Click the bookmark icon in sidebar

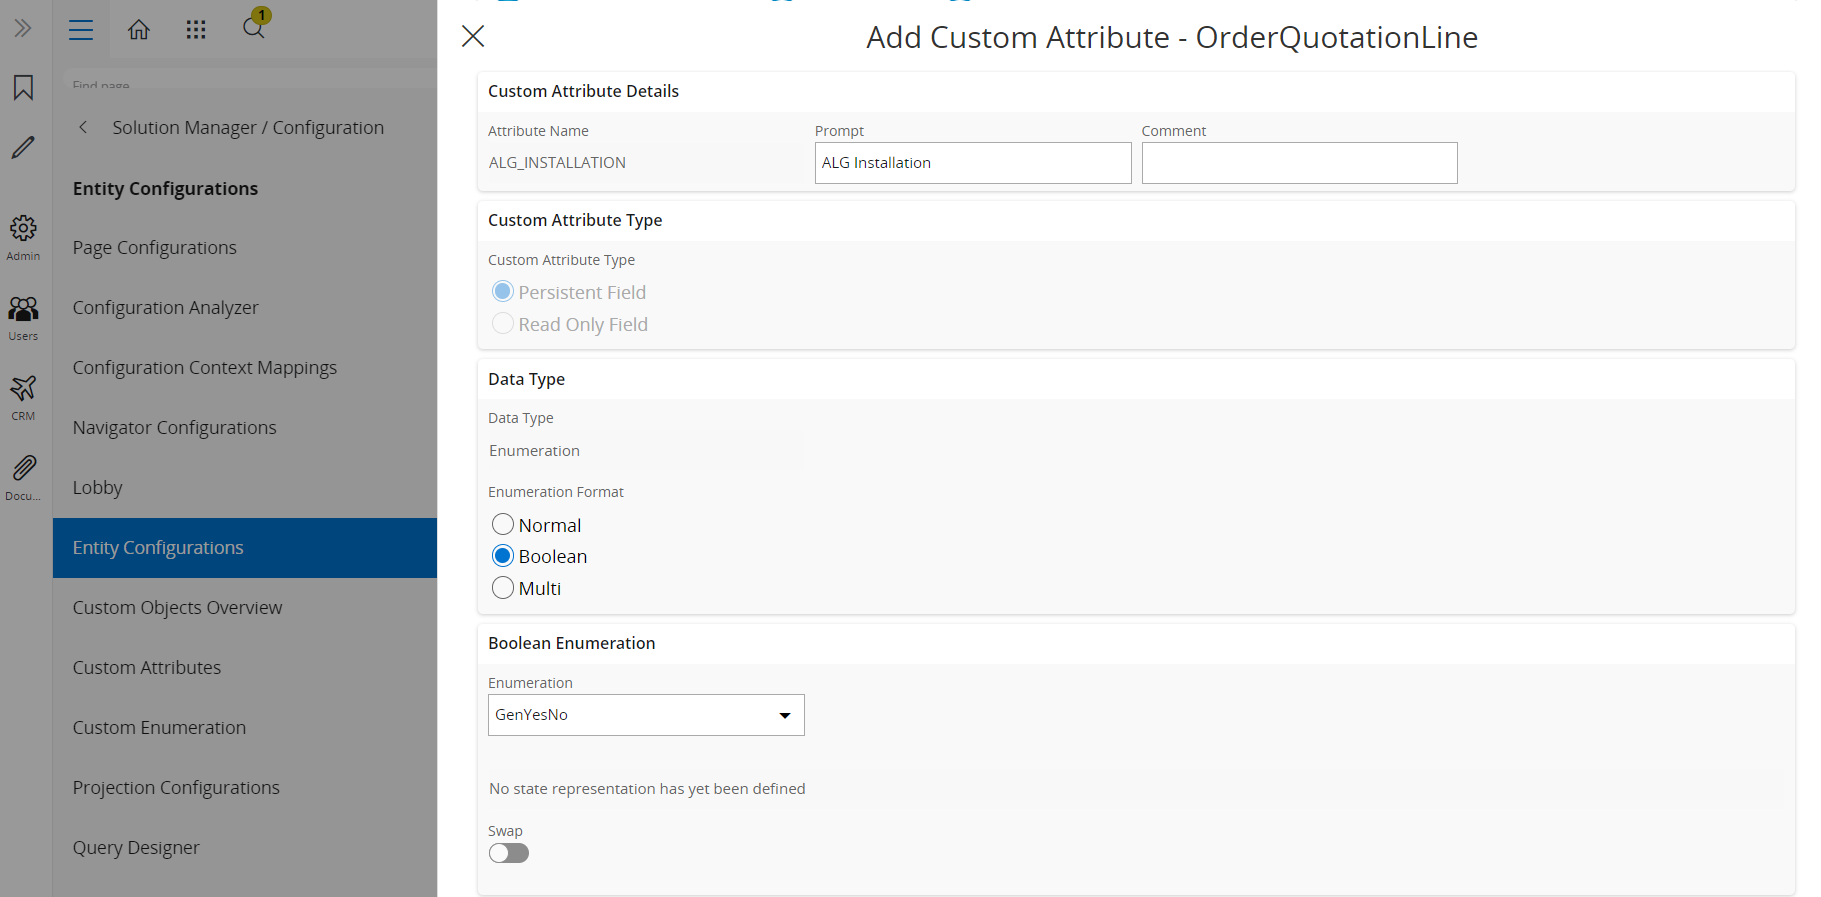pyautogui.click(x=23, y=88)
